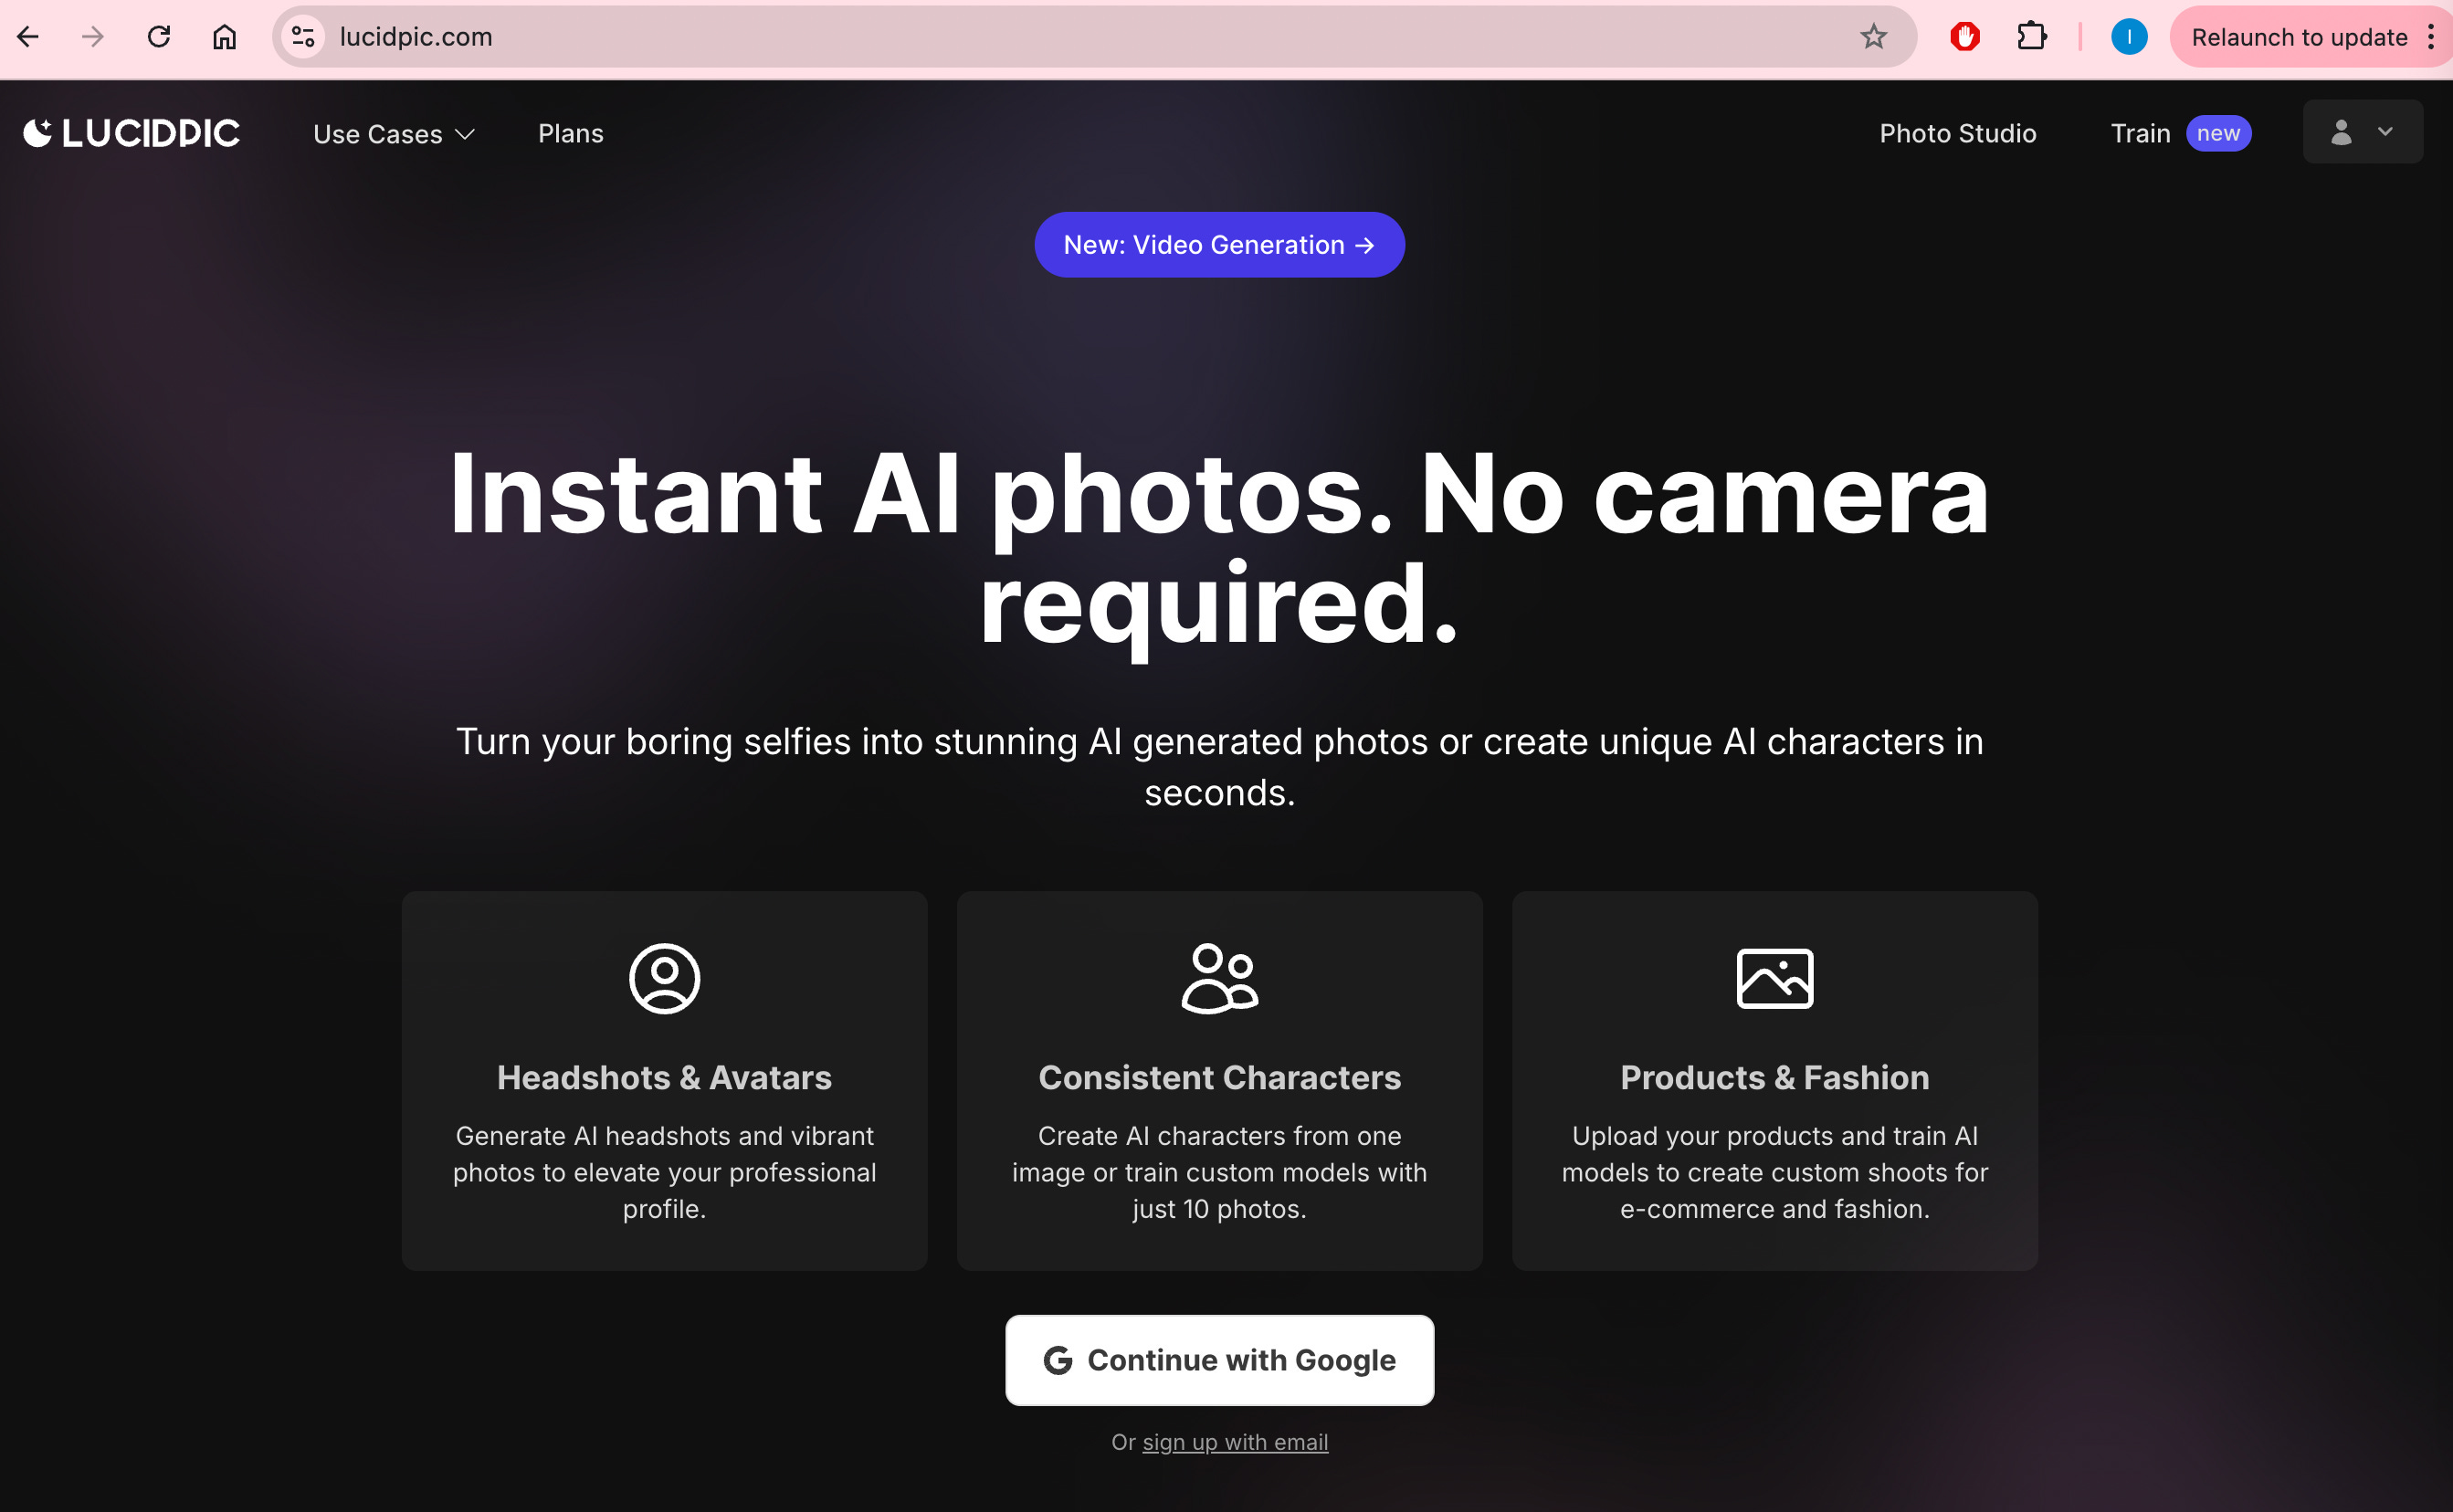The width and height of the screenshot is (2453, 1512).
Task: Open the user account dropdown
Action: pyautogui.click(x=2362, y=131)
